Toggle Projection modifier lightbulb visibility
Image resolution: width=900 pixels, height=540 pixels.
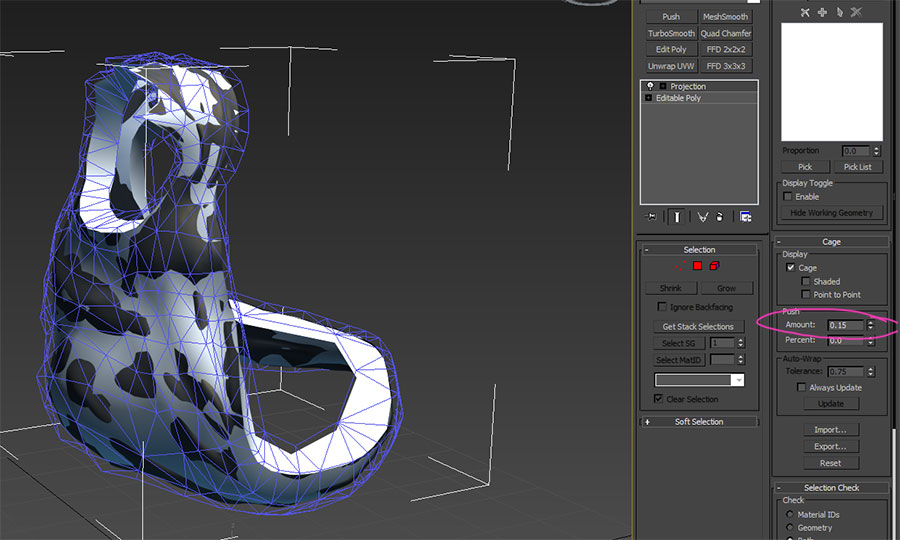[649, 87]
